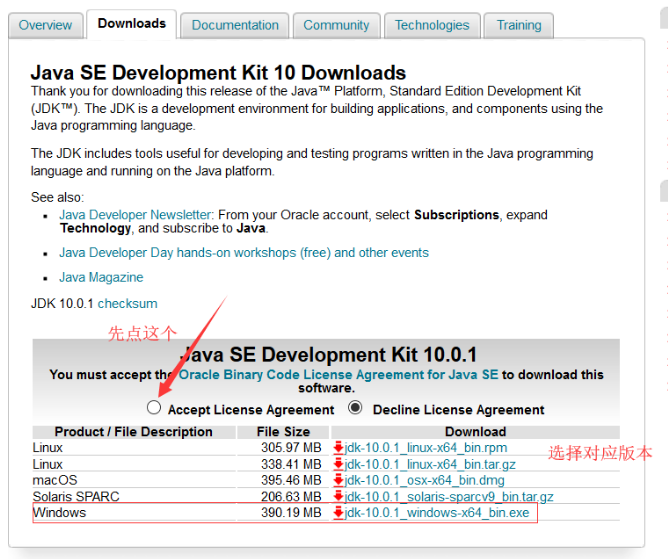Click the File Size column header
668x559 pixels.
pyautogui.click(x=283, y=432)
